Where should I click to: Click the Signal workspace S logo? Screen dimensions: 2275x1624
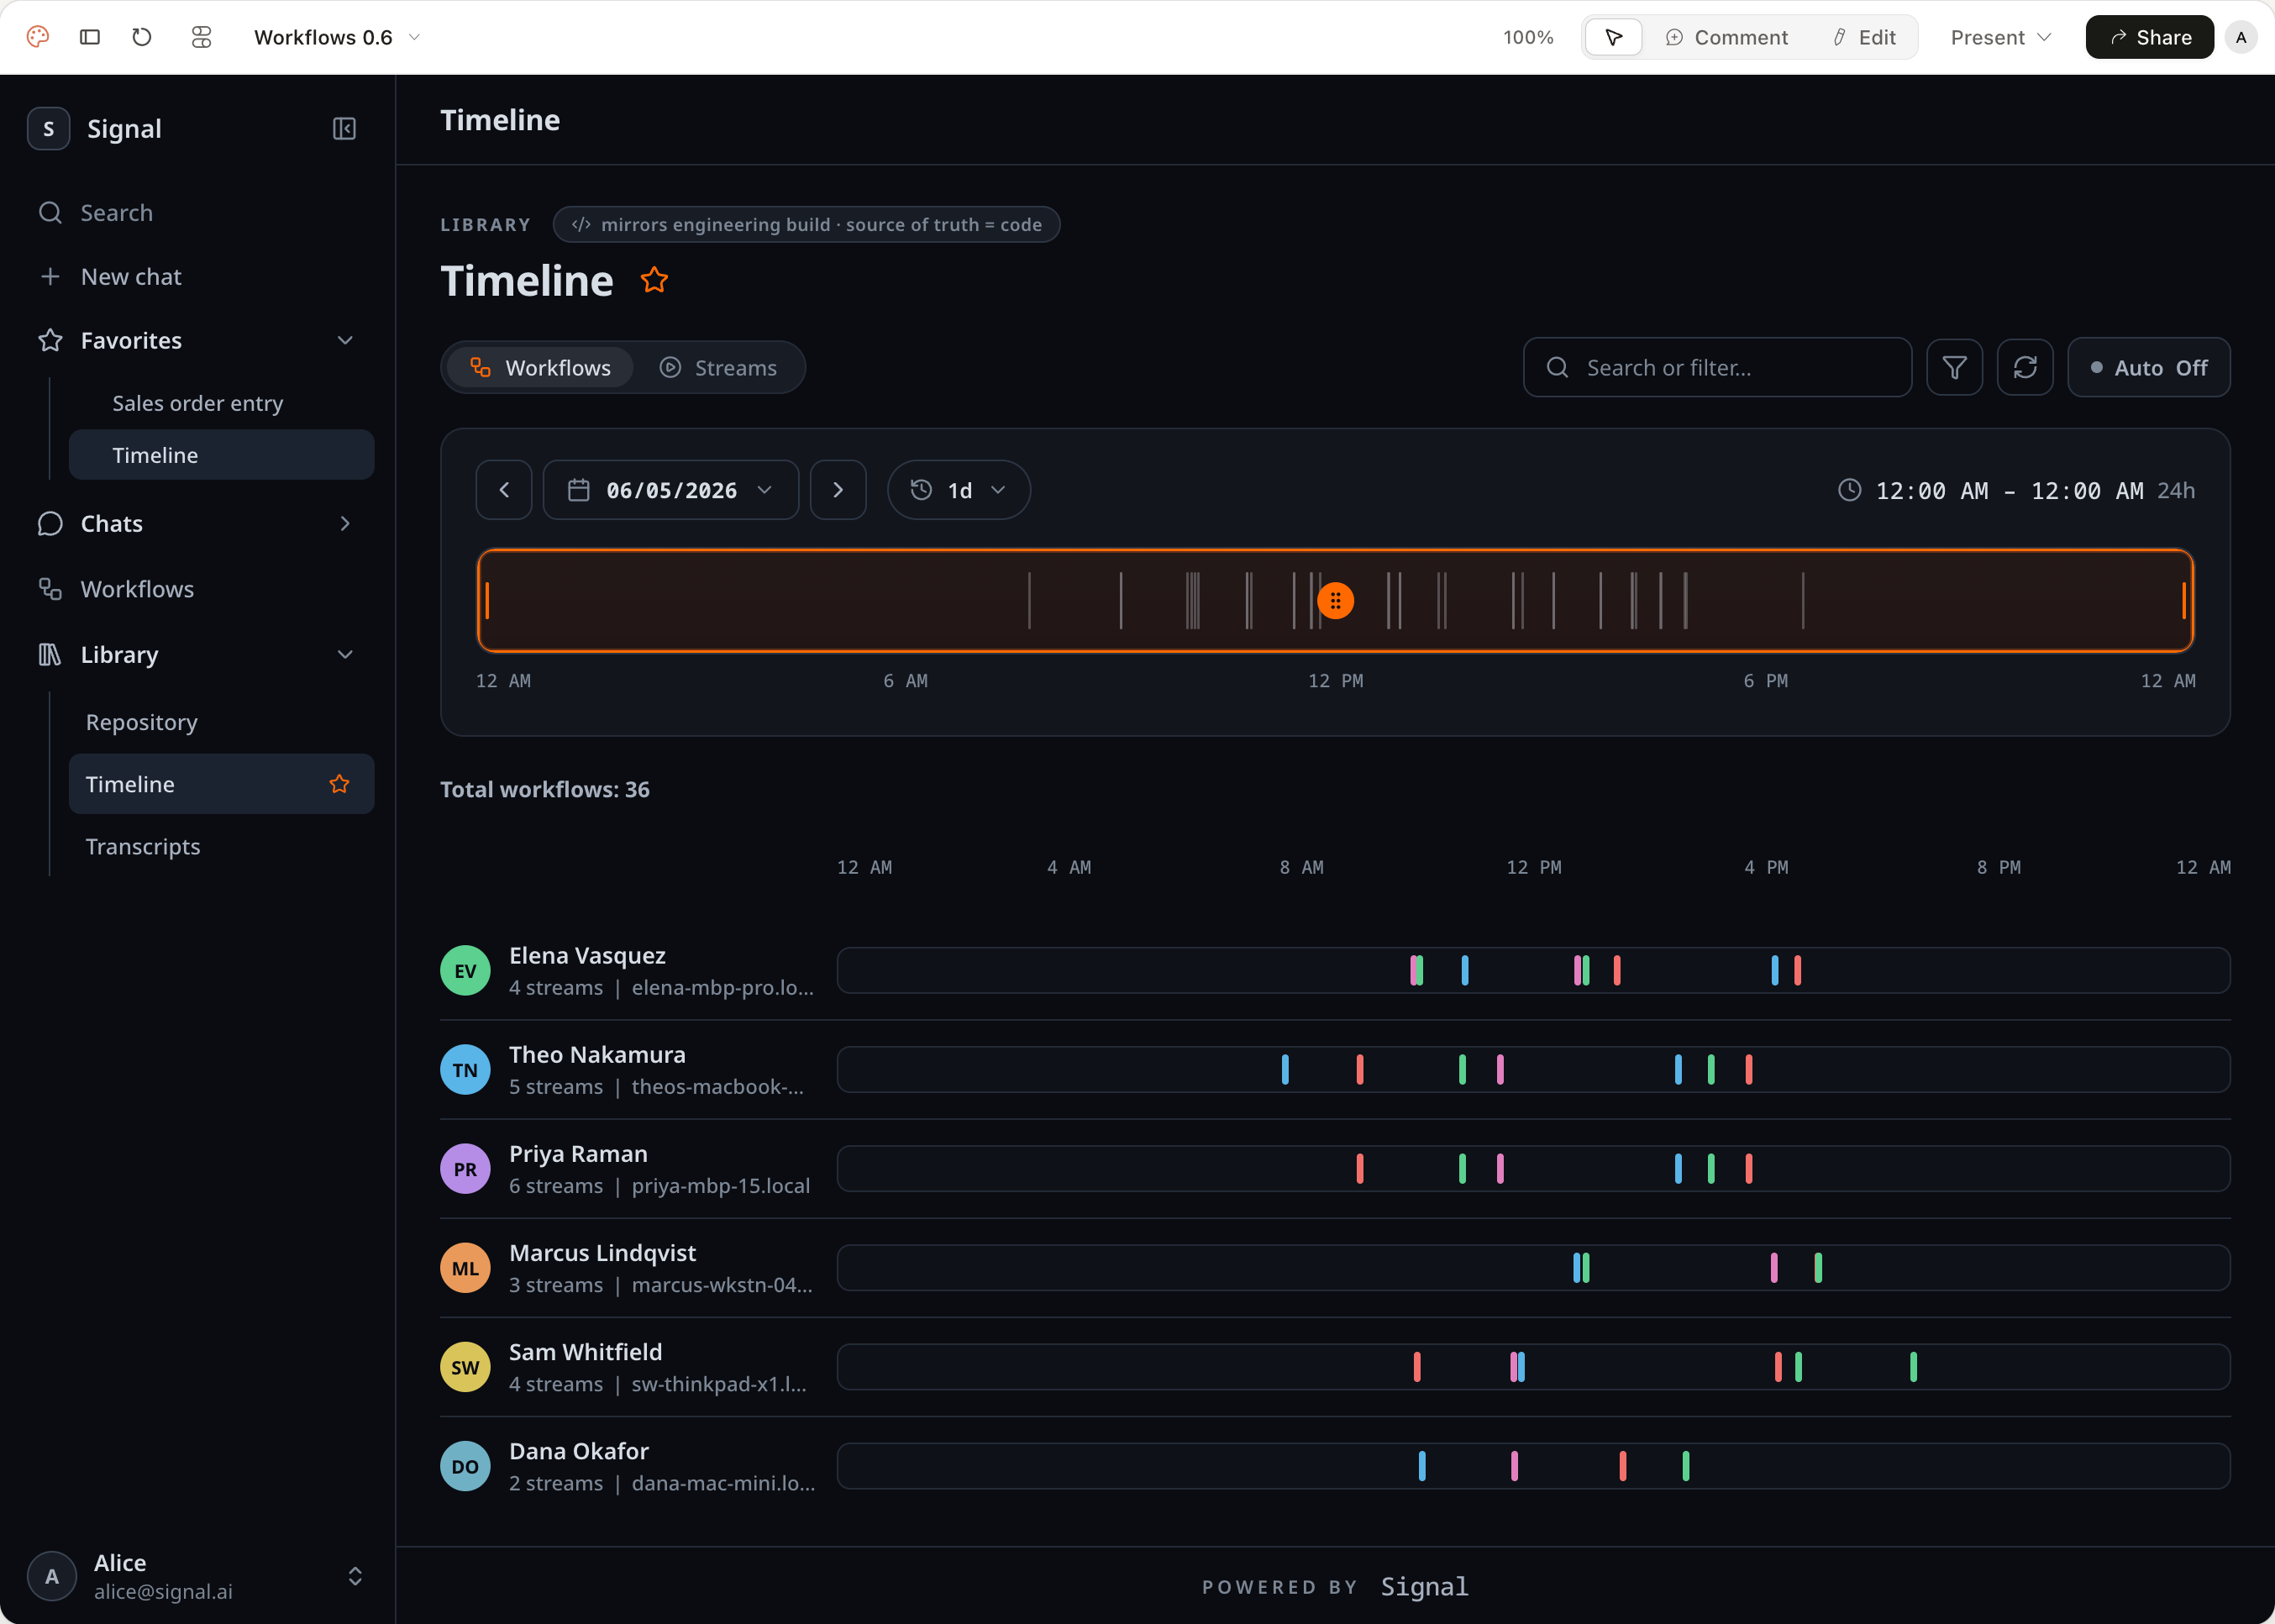coord(48,129)
